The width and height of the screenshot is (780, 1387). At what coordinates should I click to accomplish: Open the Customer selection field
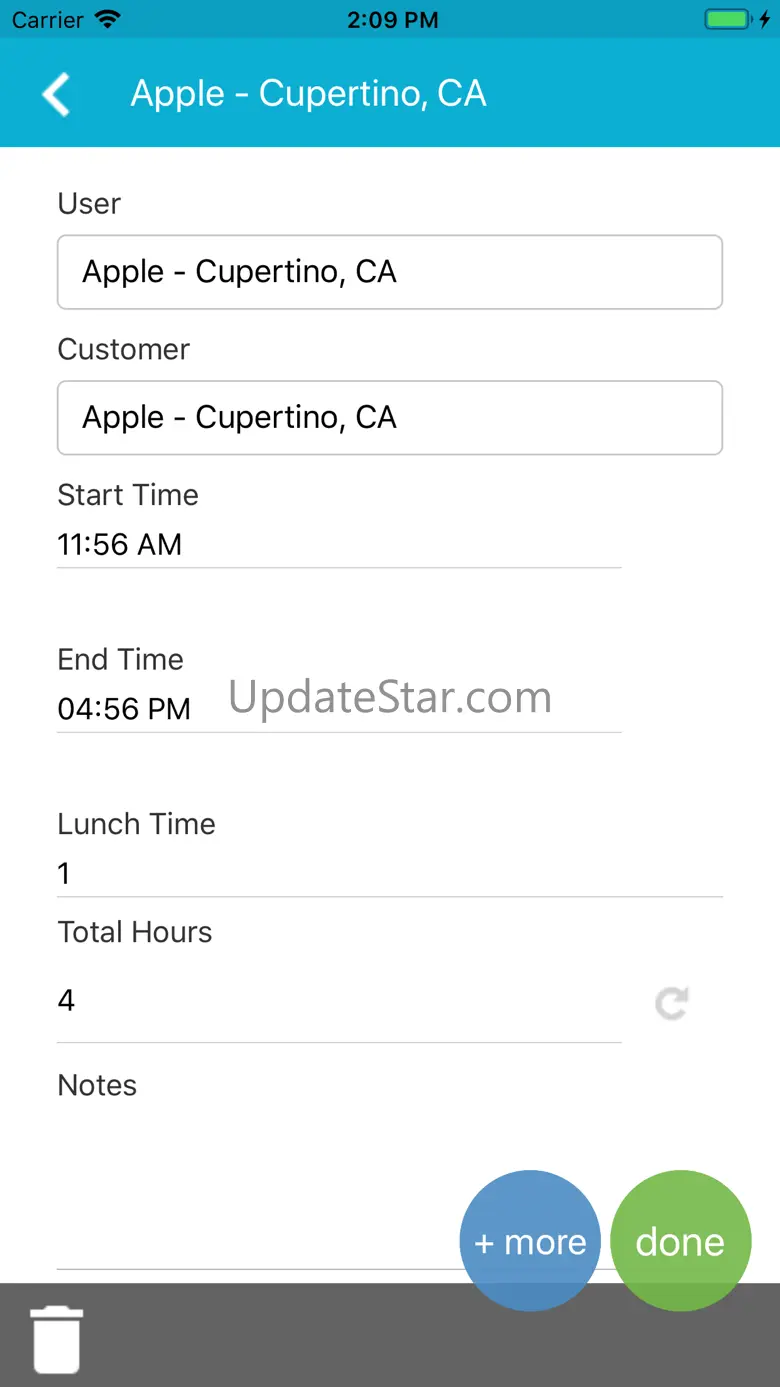point(389,418)
